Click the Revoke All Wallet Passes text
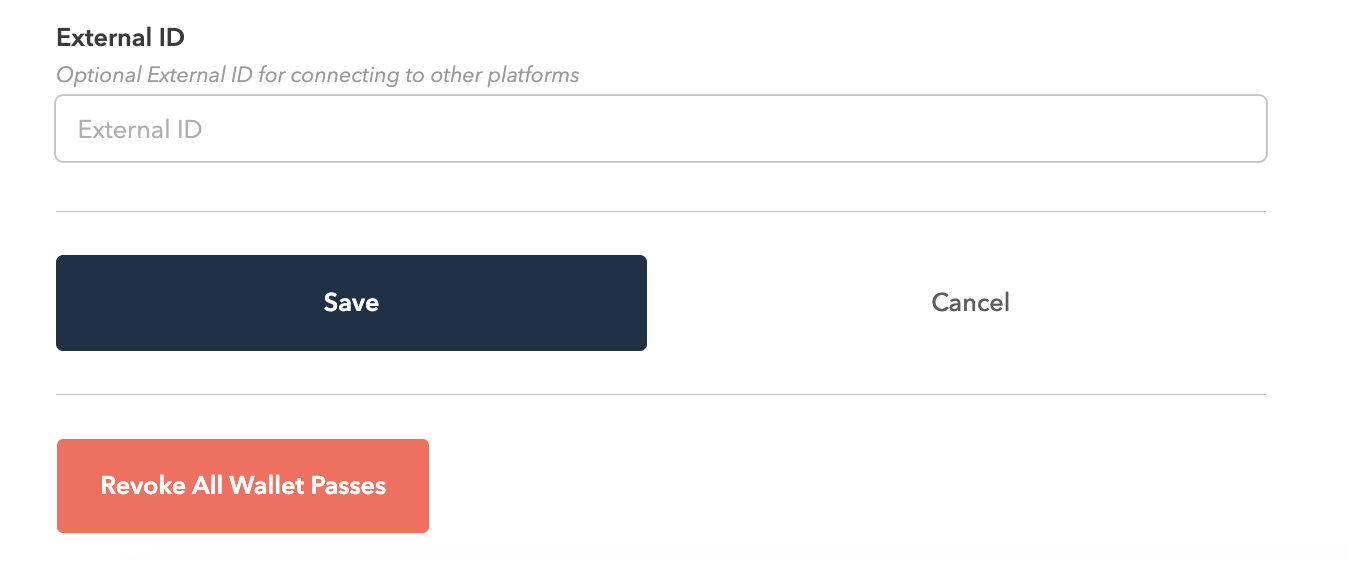The width and height of the screenshot is (1349, 561). [243, 486]
